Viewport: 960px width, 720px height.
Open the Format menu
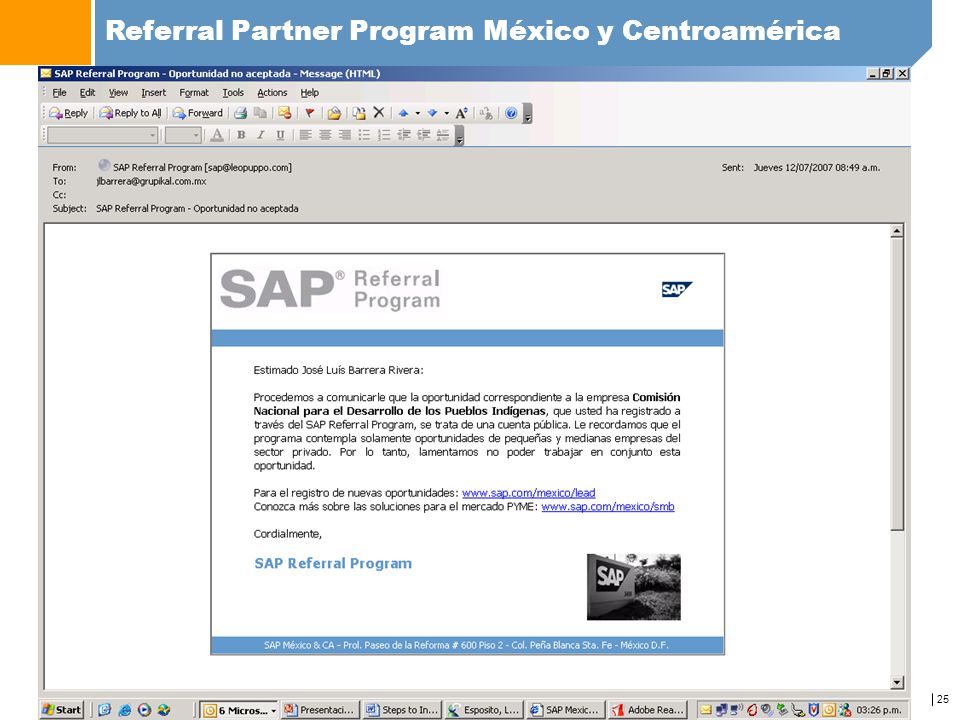click(x=194, y=92)
